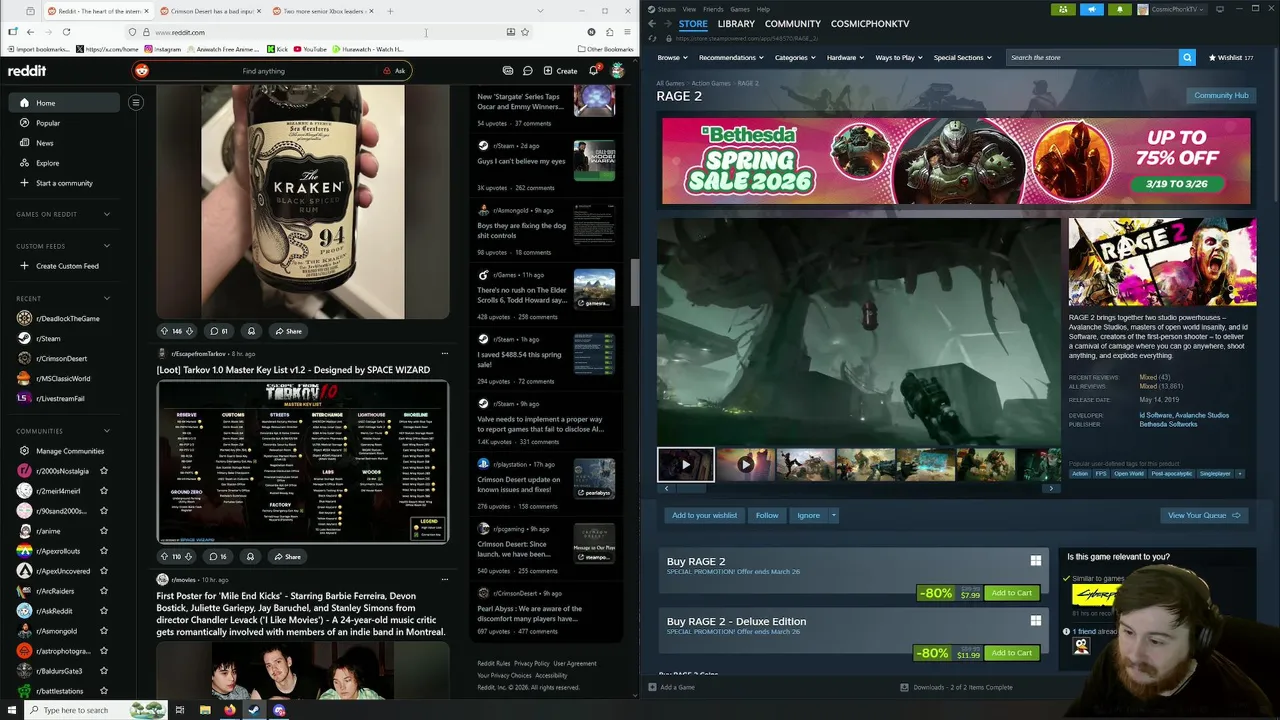Favorite r/2000sNostalgia with star
This screenshot has width=1280, height=720.
[104, 471]
